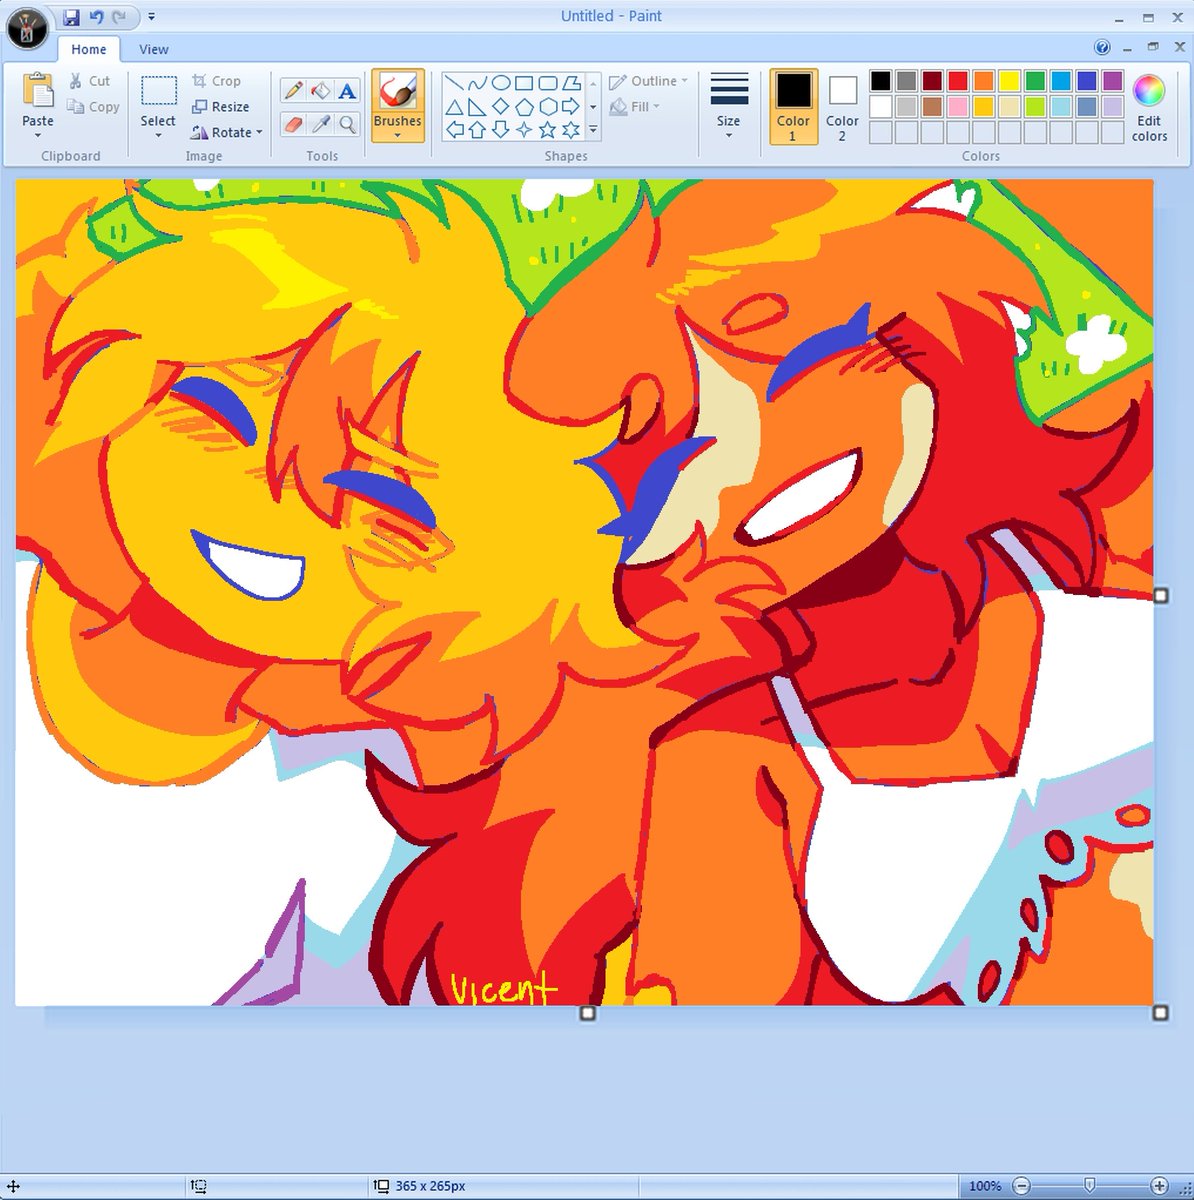Open the Rotate dropdown menu

tap(226, 132)
